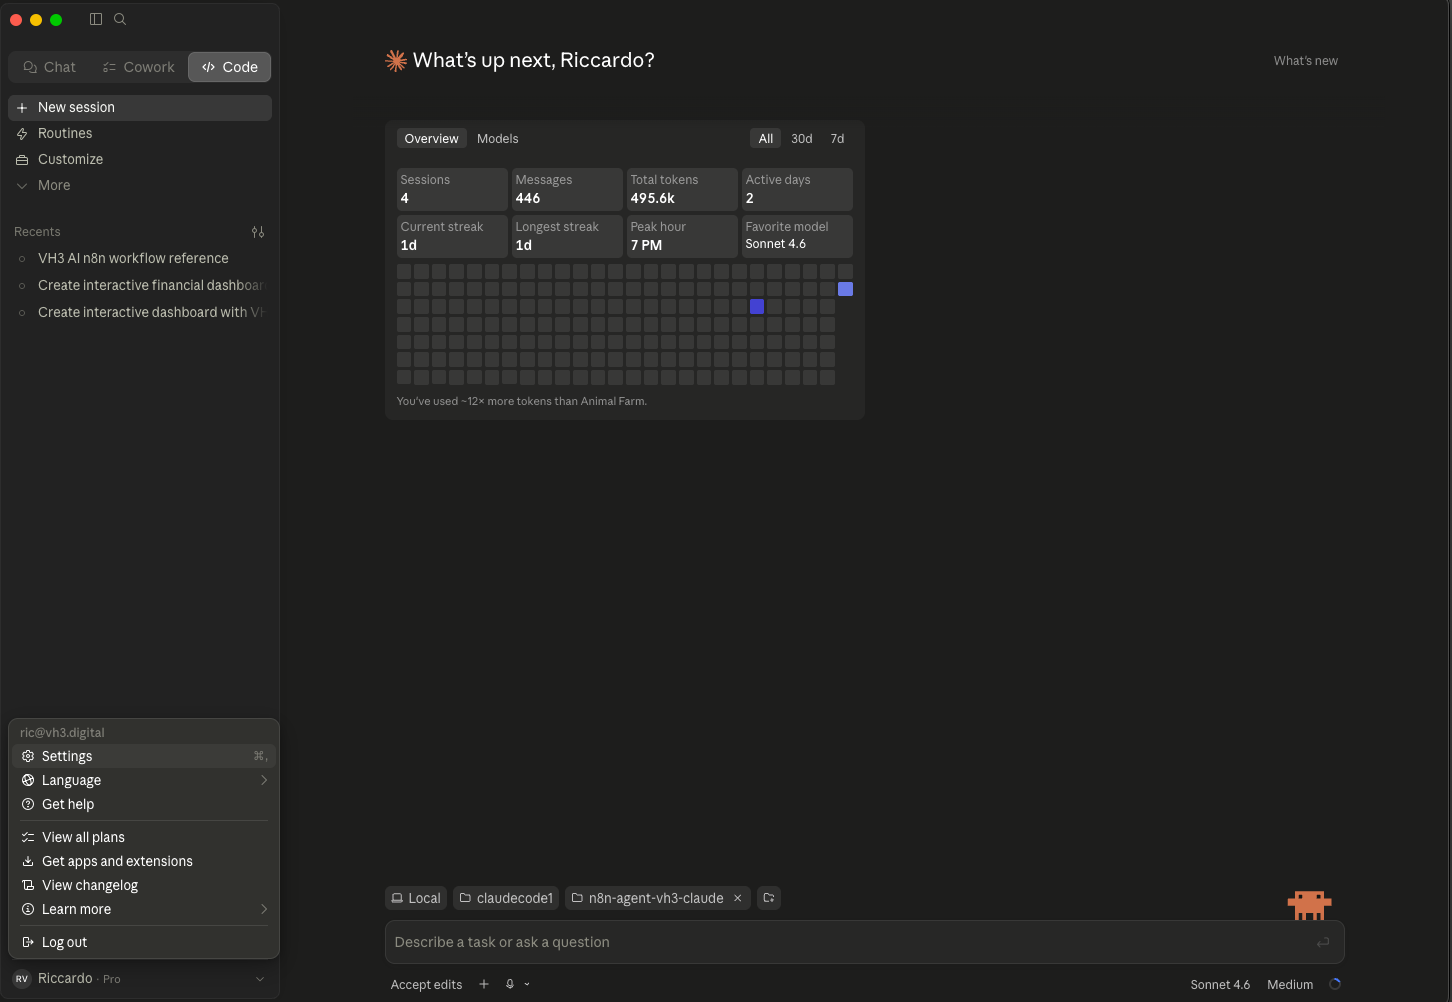Open the Accept edits mode selector
Screen dimensions: 1452x1002
tap(426, 985)
